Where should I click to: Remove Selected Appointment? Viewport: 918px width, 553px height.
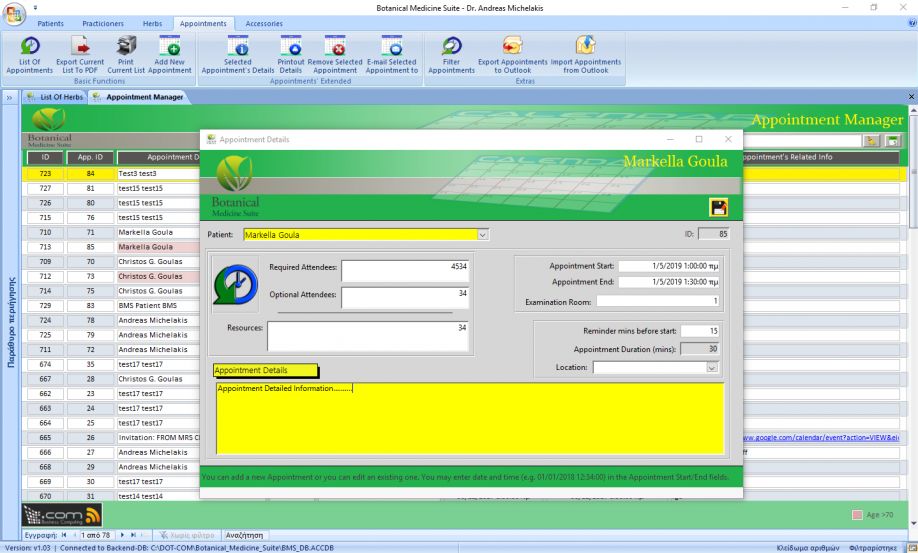(335, 54)
